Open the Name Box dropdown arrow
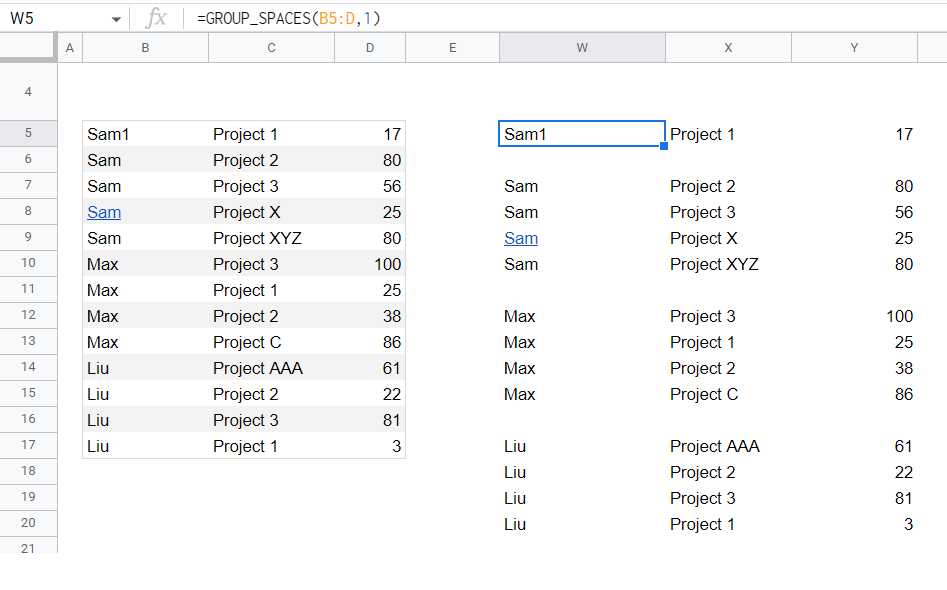 pos(117,17)
